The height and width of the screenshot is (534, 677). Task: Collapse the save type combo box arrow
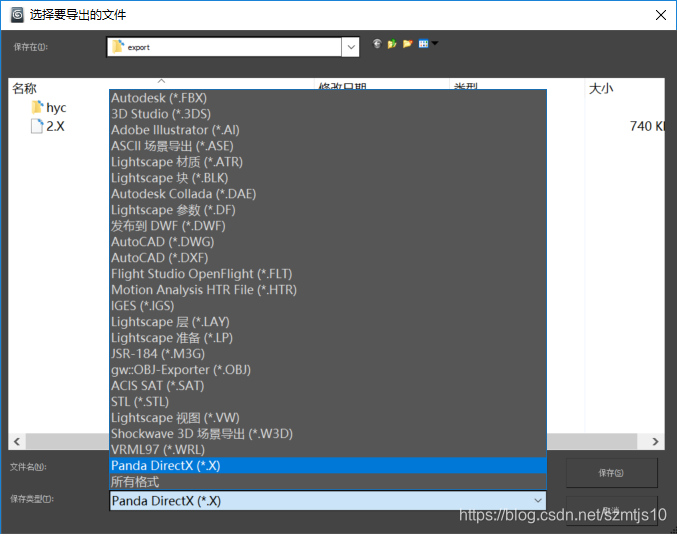pos(538,501)
